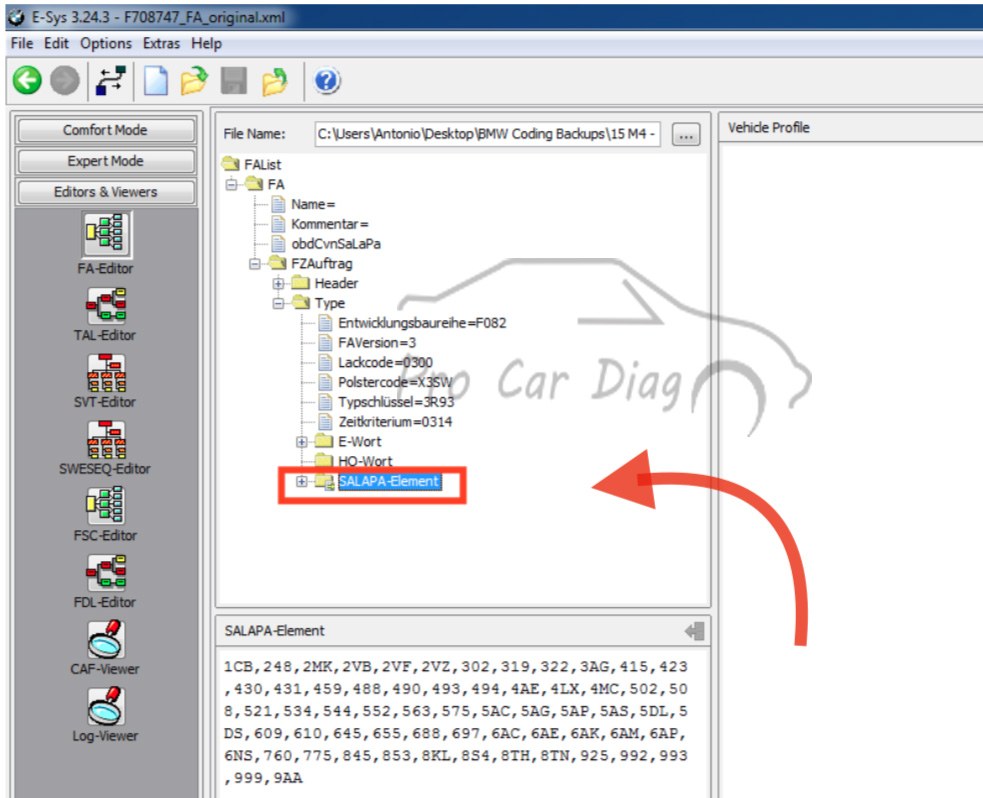The width and height of the screenshot is (983, 798).
Task: Collapse the FA tree node
Action: click(231, 184)
